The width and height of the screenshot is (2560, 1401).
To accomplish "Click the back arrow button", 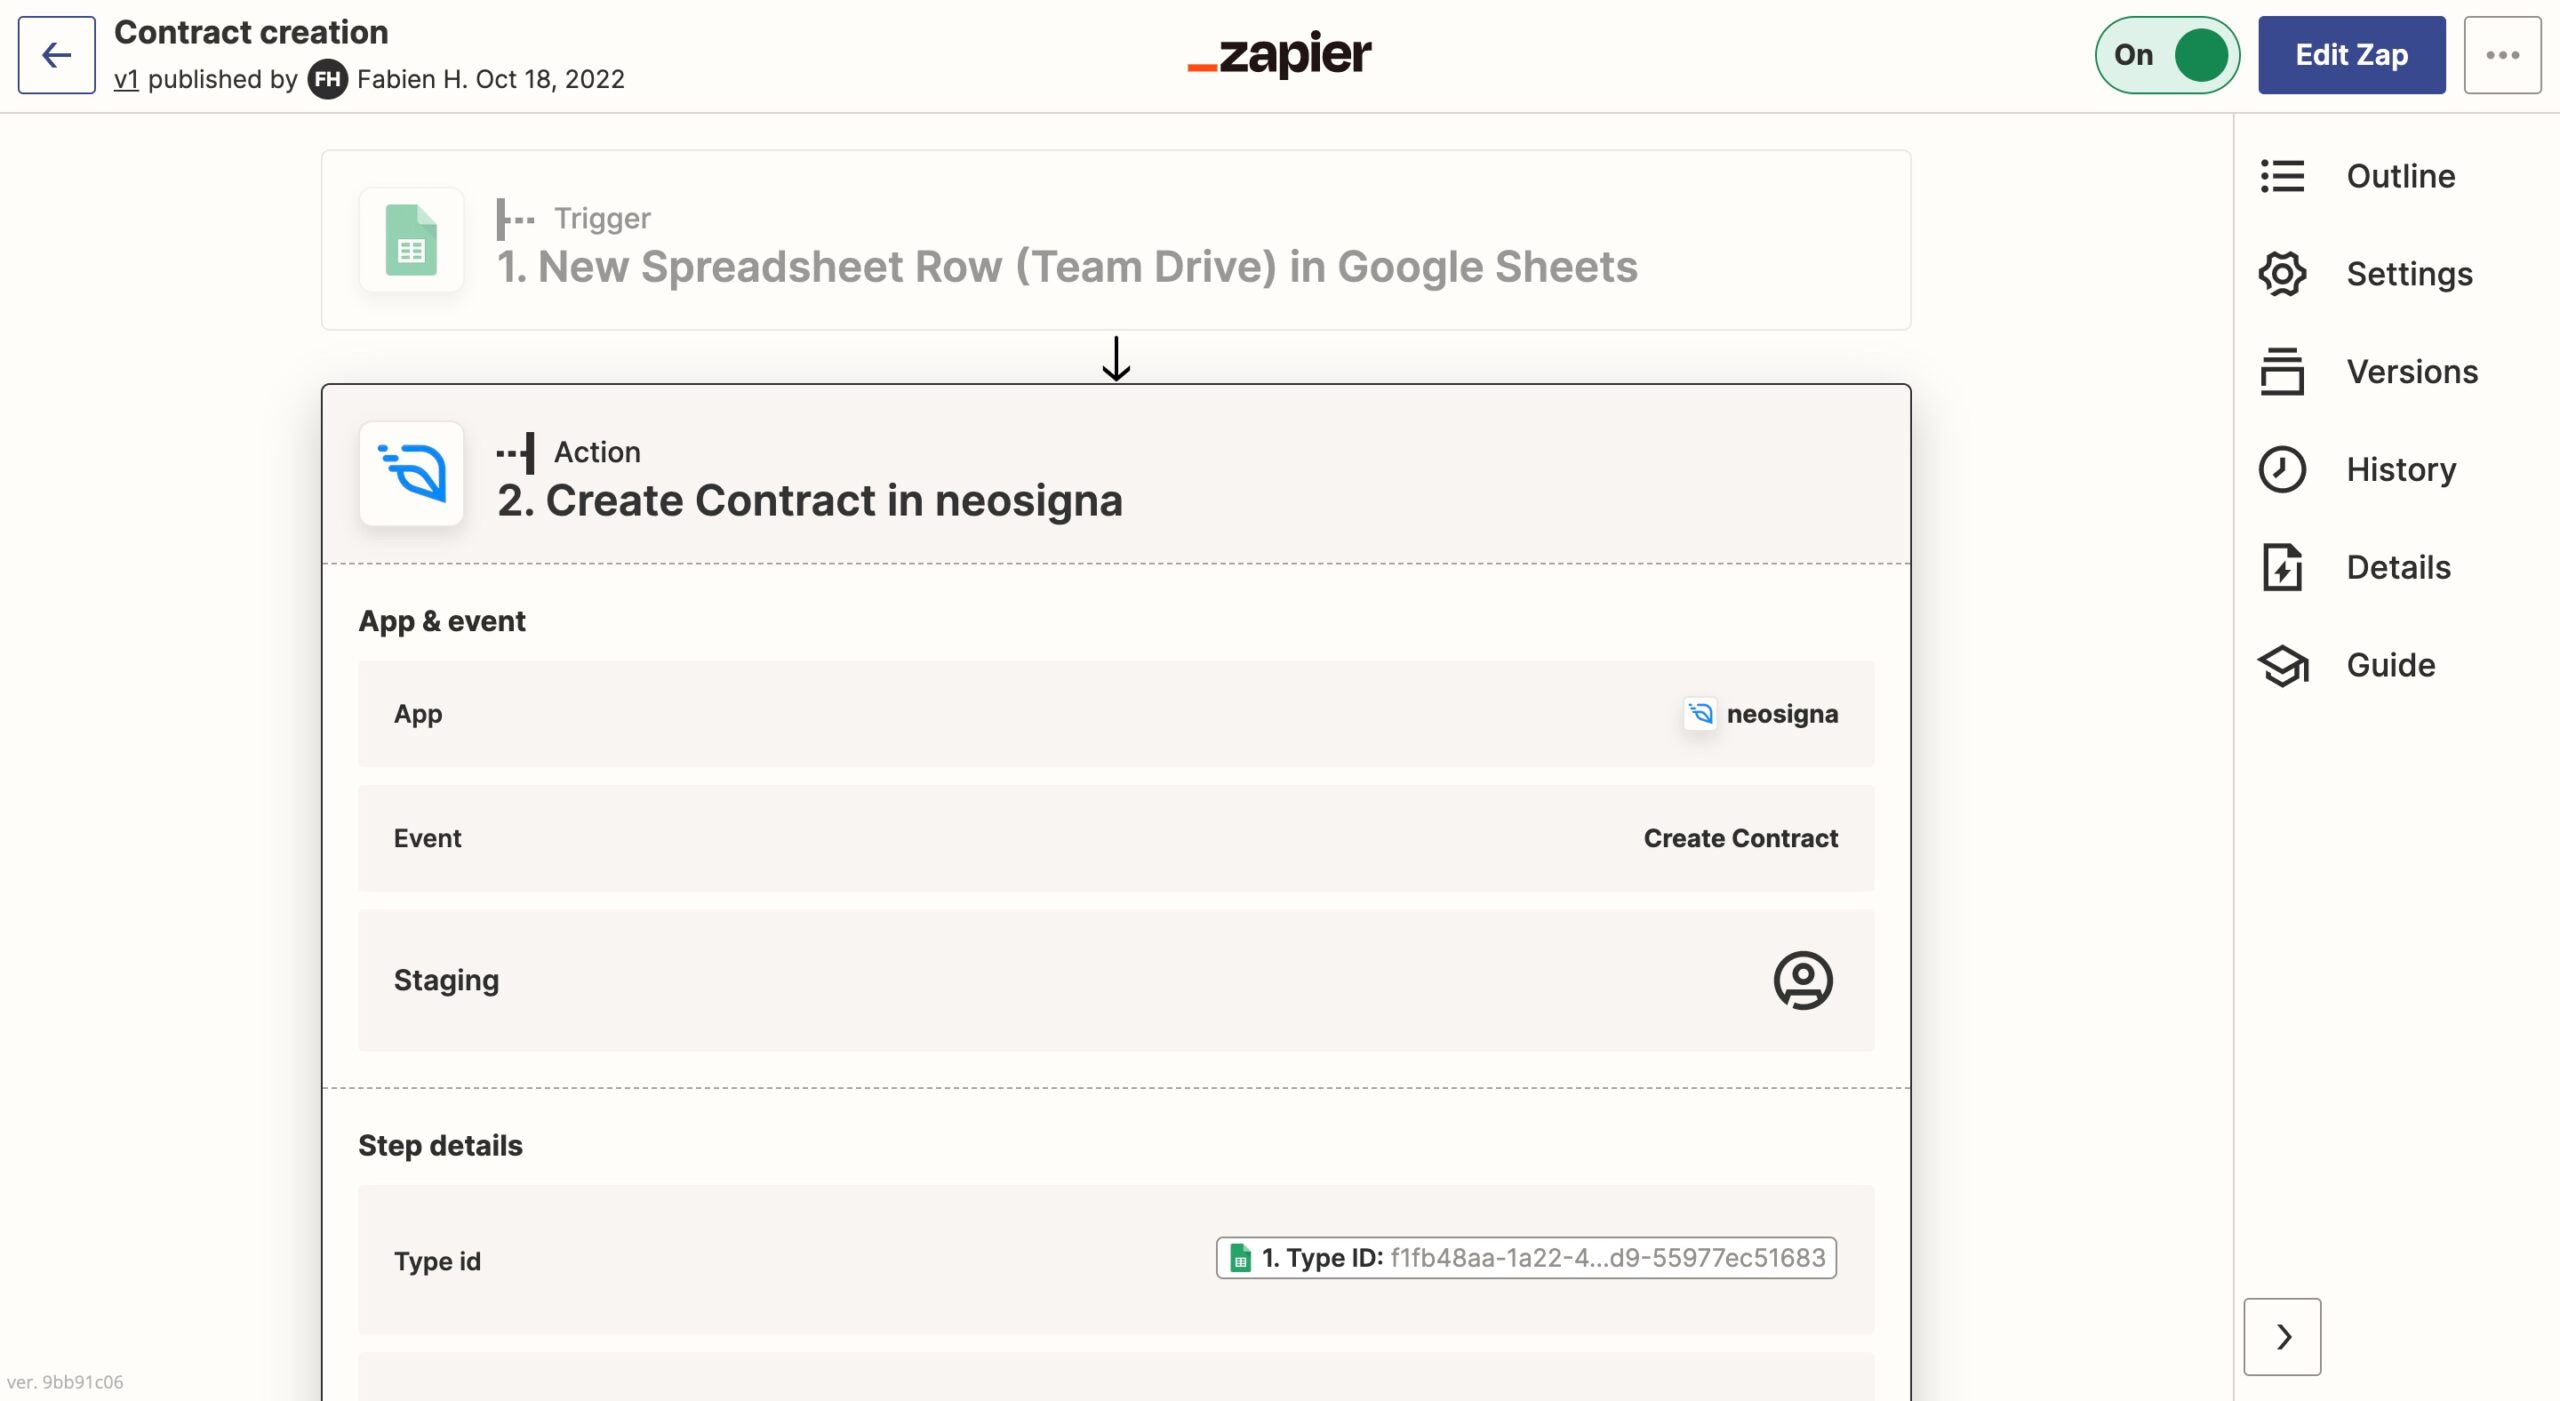I will coord(56,55).
